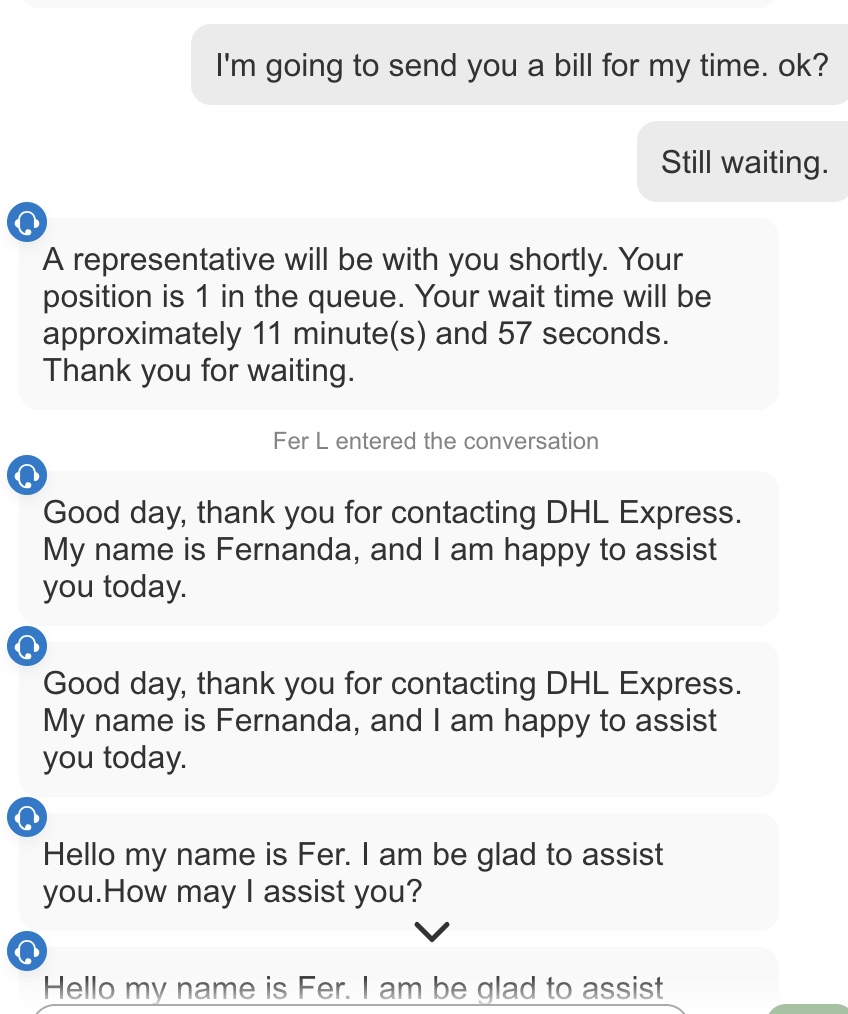Click the avatar beside the cut-off bottom message

tap(27, 950)
